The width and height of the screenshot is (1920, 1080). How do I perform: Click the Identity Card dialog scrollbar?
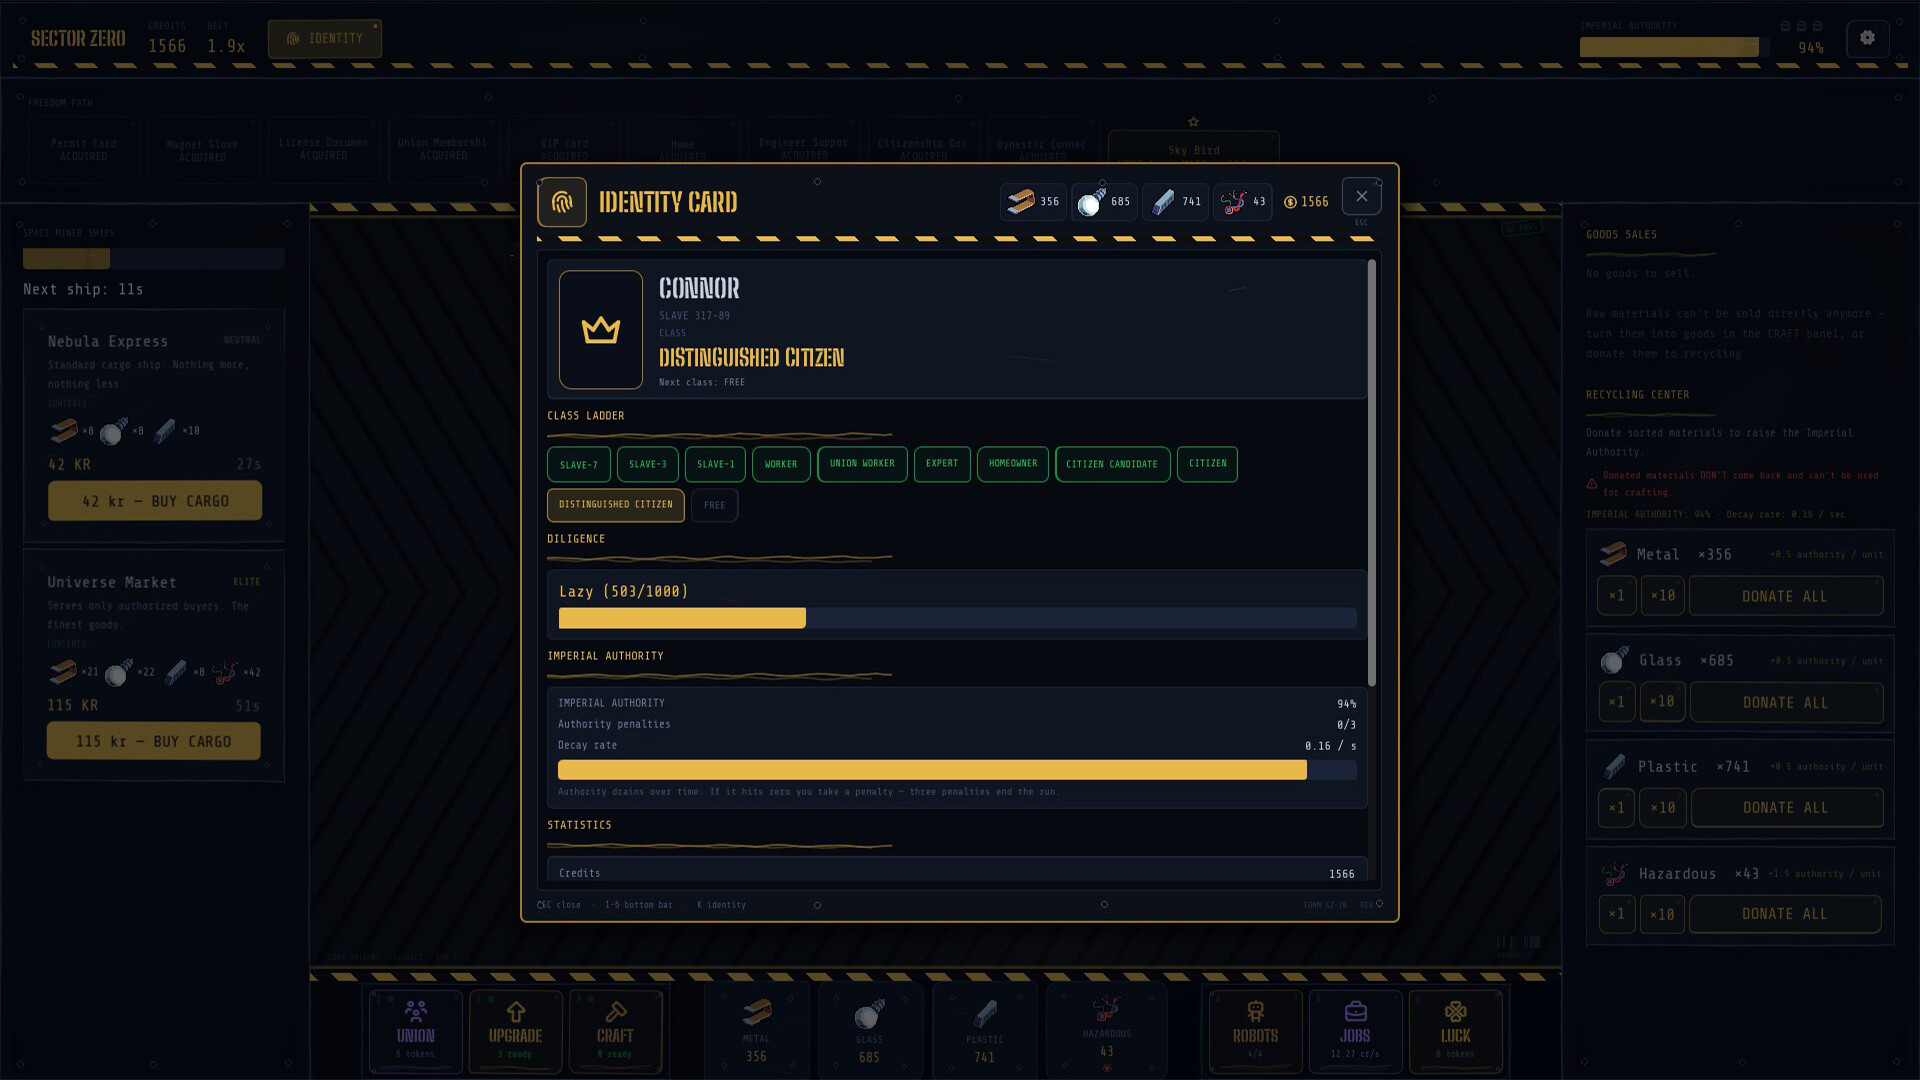point(1371,473)
